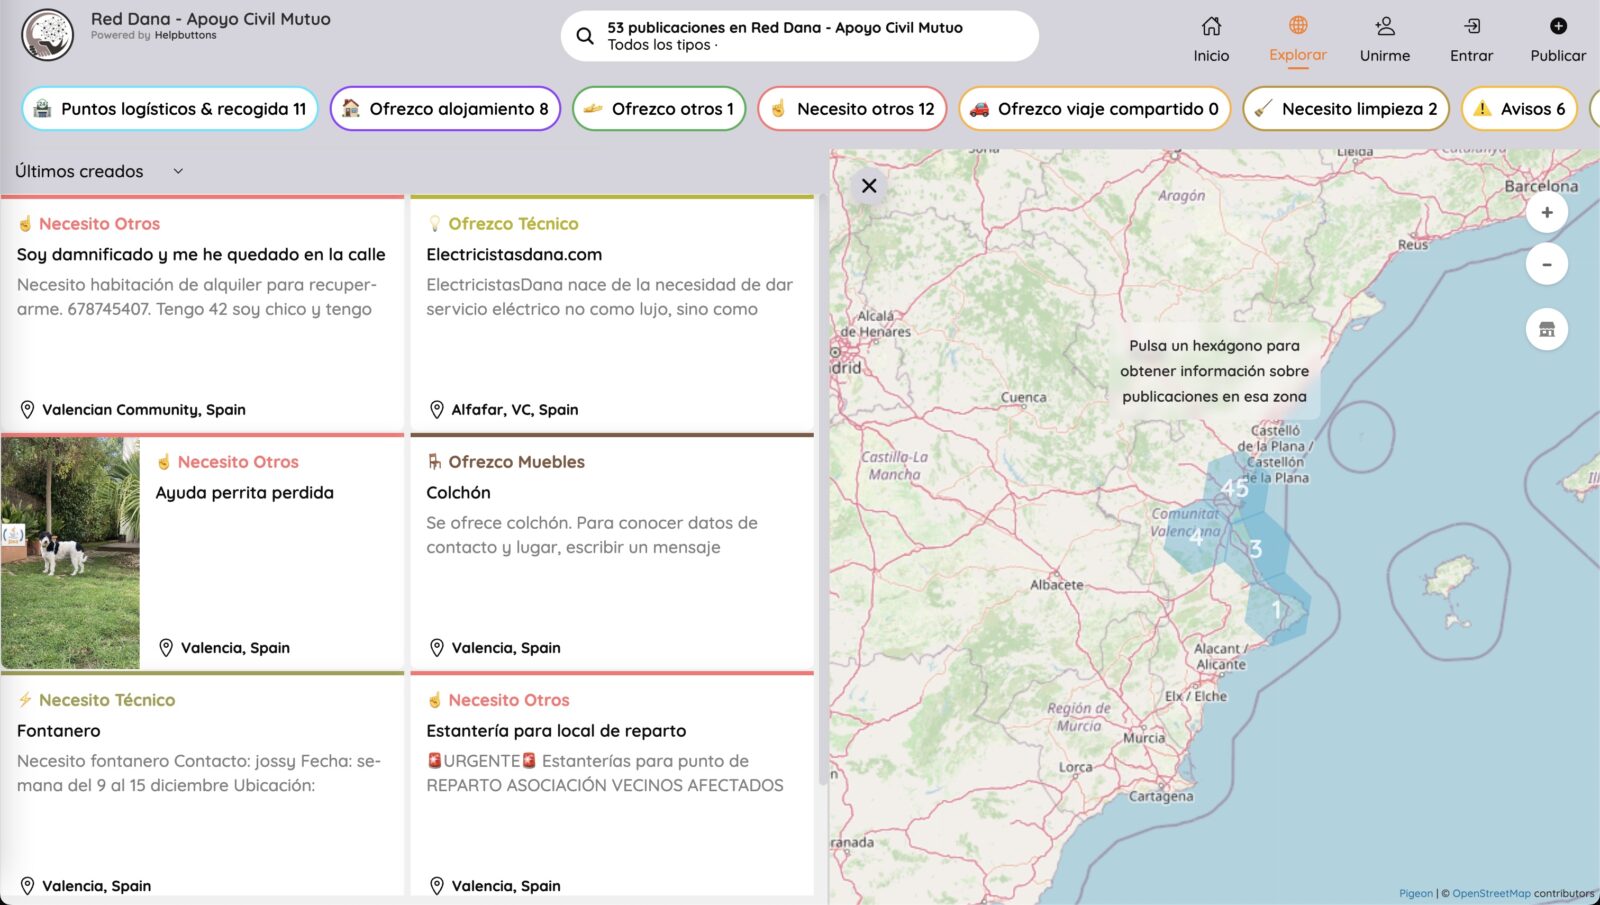
Task: Open the Electricistasdana.com post card
Action: [612, 315]
